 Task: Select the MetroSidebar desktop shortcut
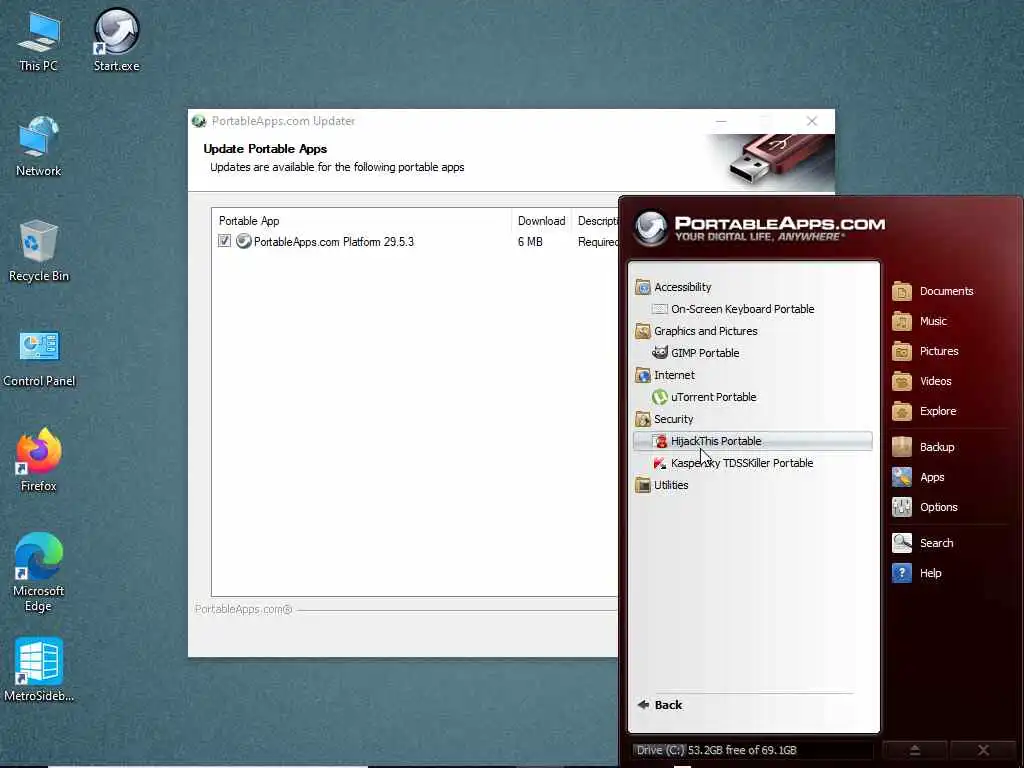coord(39,670)
